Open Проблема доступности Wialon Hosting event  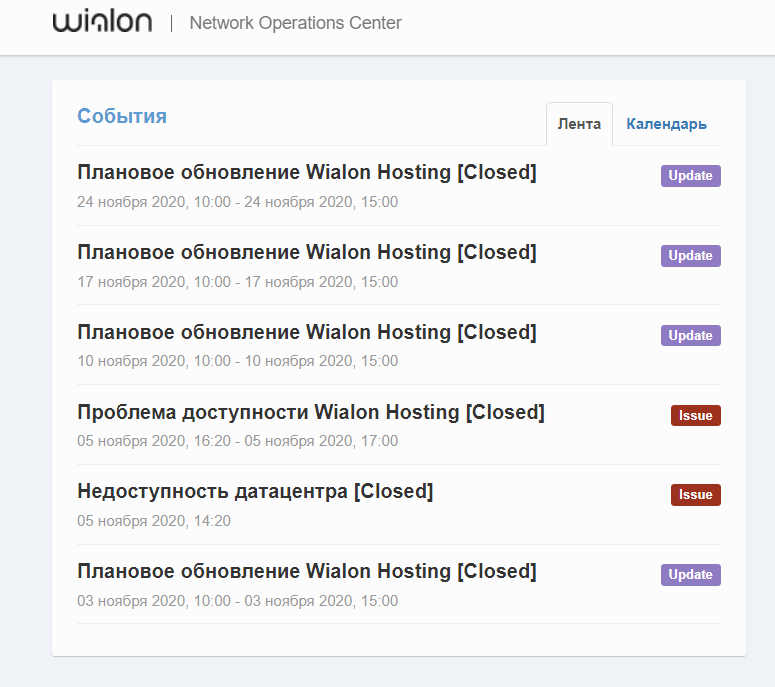click(311, 412)
